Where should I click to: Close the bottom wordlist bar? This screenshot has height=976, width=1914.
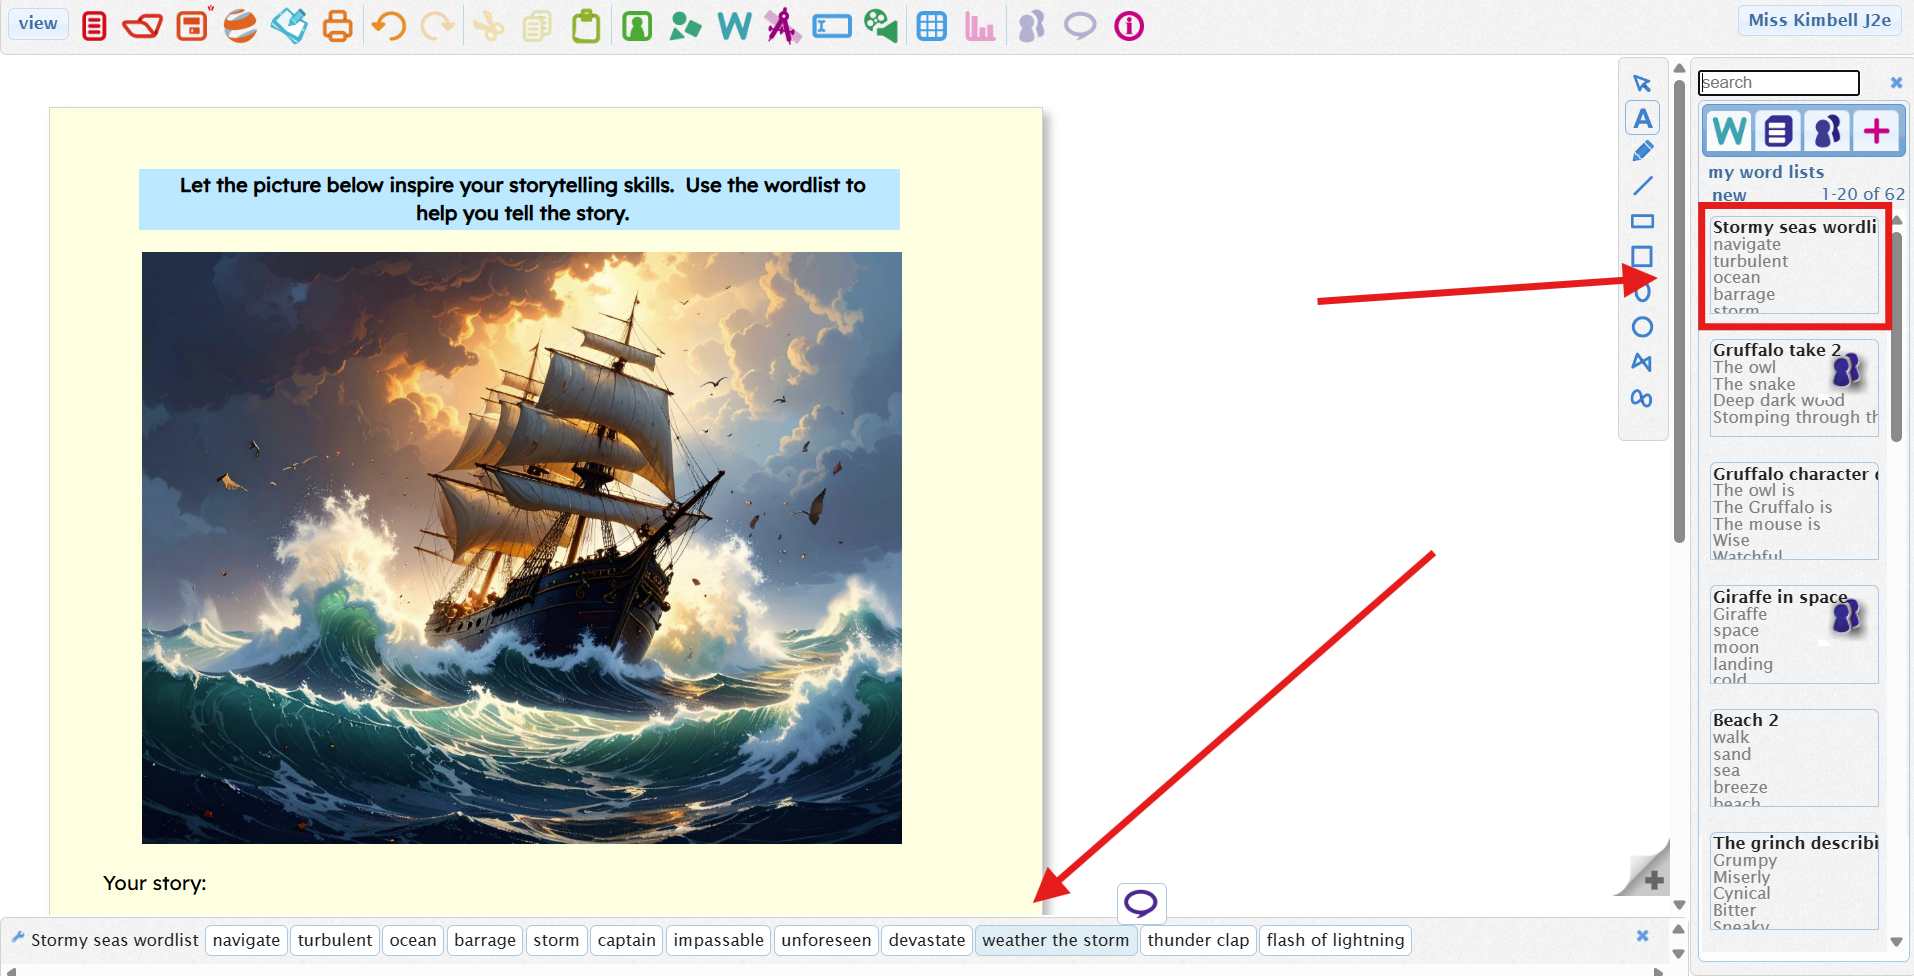[1642, 936]
